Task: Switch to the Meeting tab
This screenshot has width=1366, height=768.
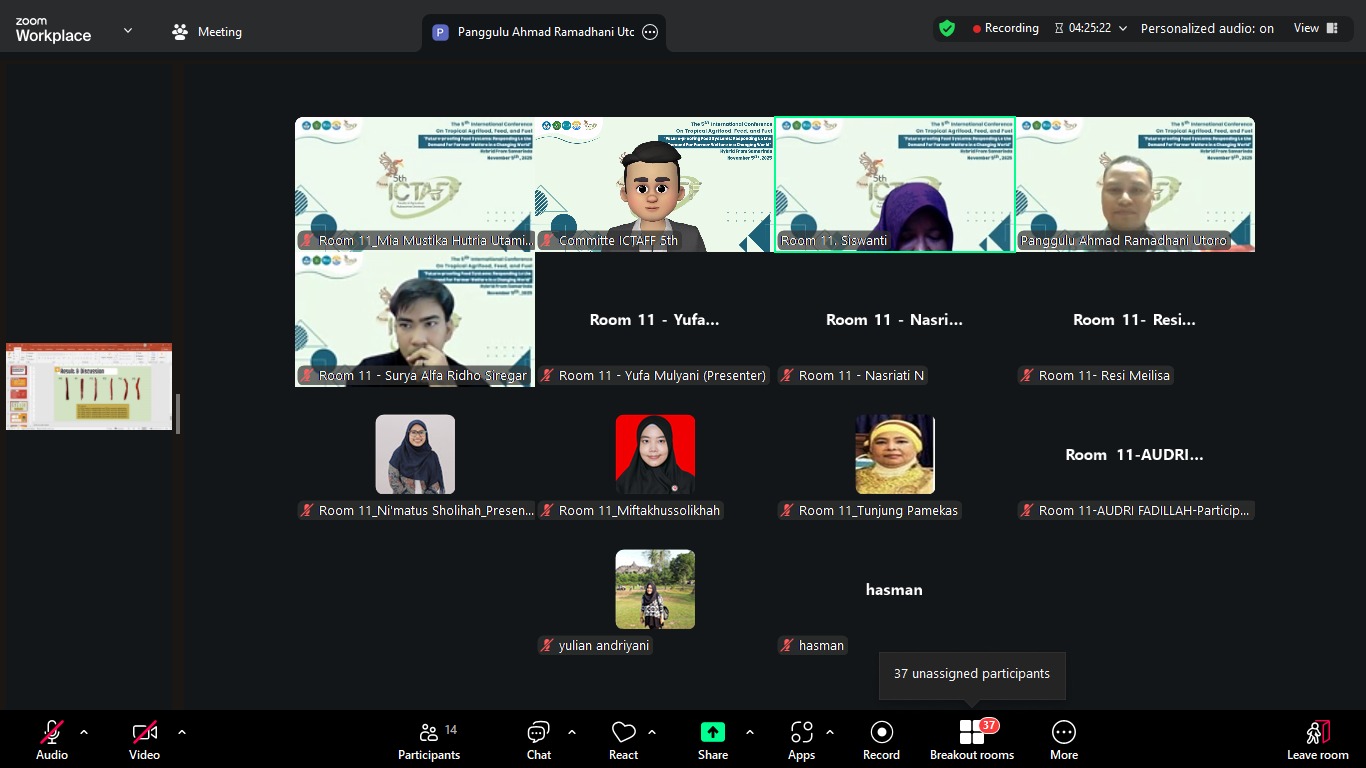Action: click(208, 32)
